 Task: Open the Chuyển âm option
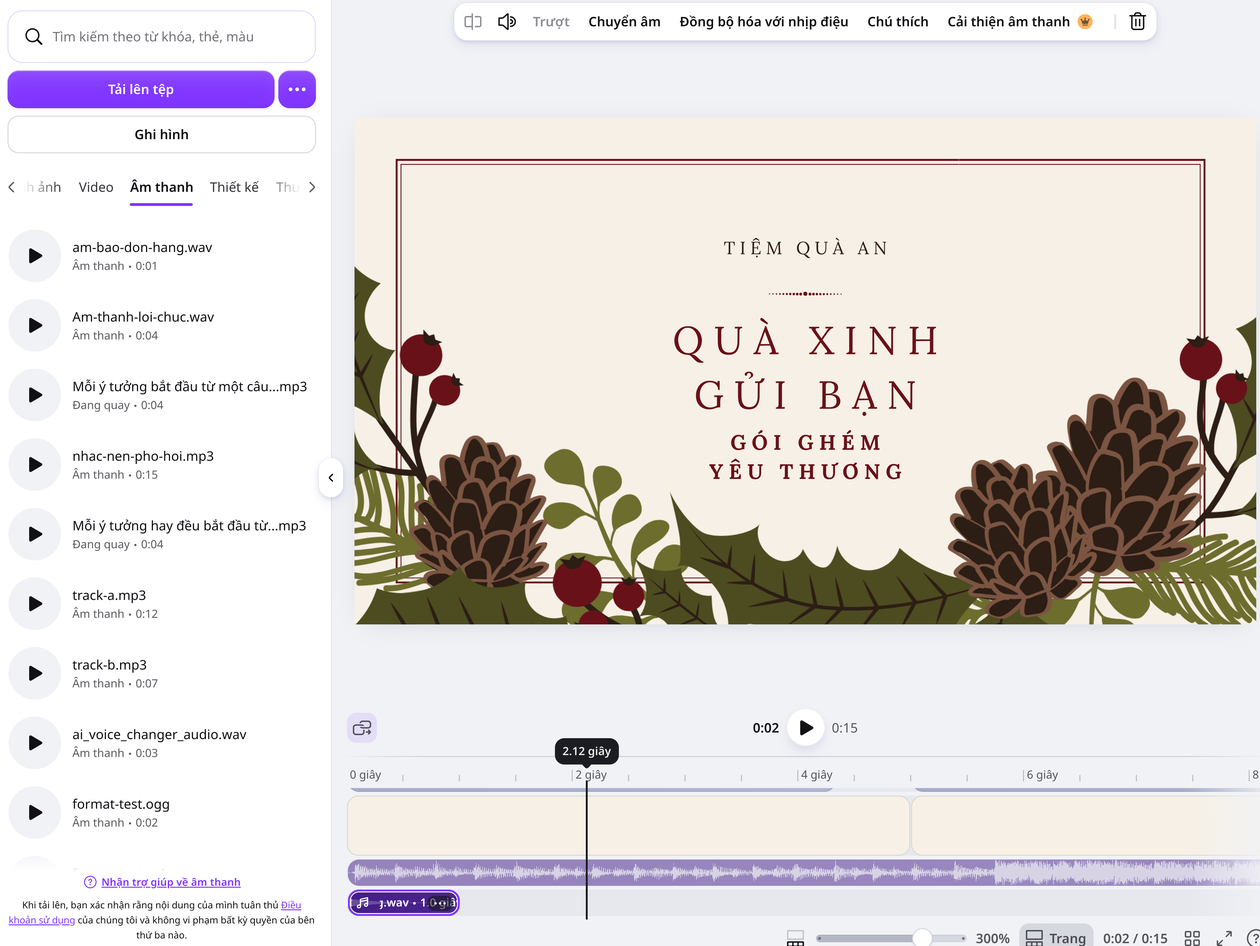tap(624, 22)
